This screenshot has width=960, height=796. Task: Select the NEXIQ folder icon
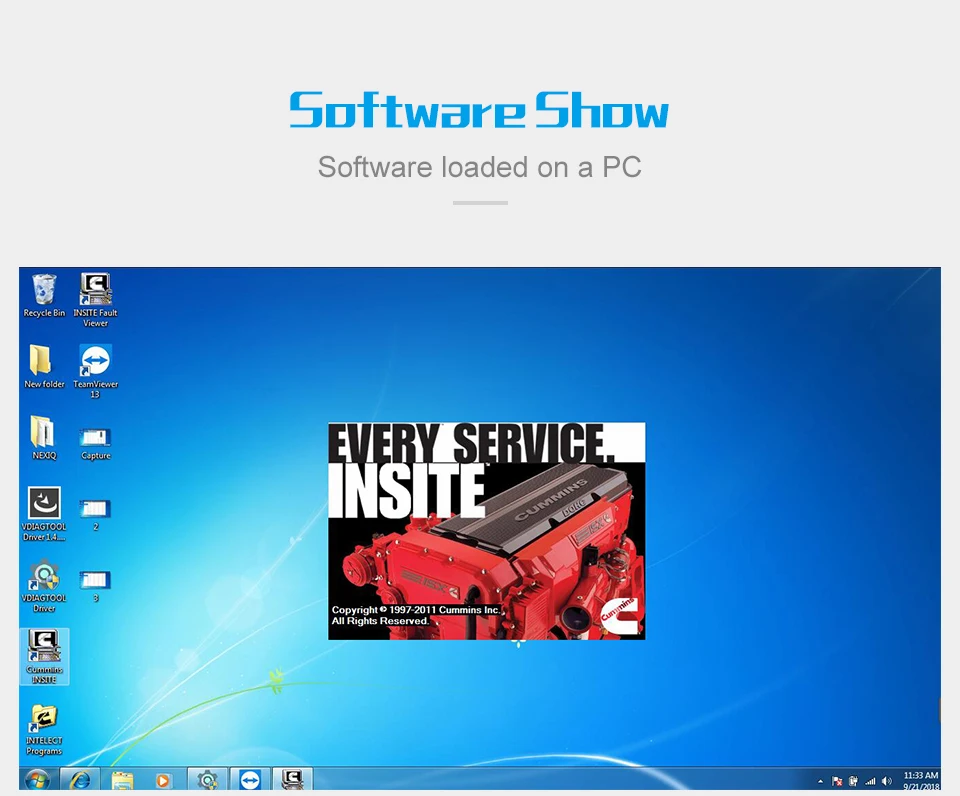(x=44, y=438)
